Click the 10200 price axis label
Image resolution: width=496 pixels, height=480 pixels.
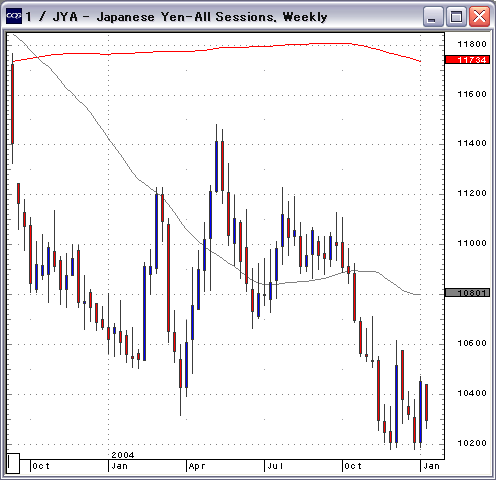coord(472,443)
